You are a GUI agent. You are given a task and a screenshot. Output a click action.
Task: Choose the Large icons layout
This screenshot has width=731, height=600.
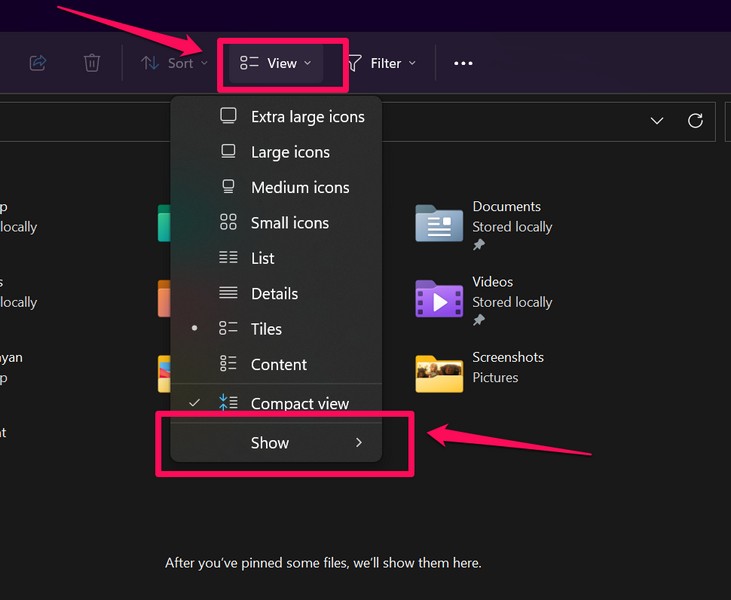pos(289,152)
